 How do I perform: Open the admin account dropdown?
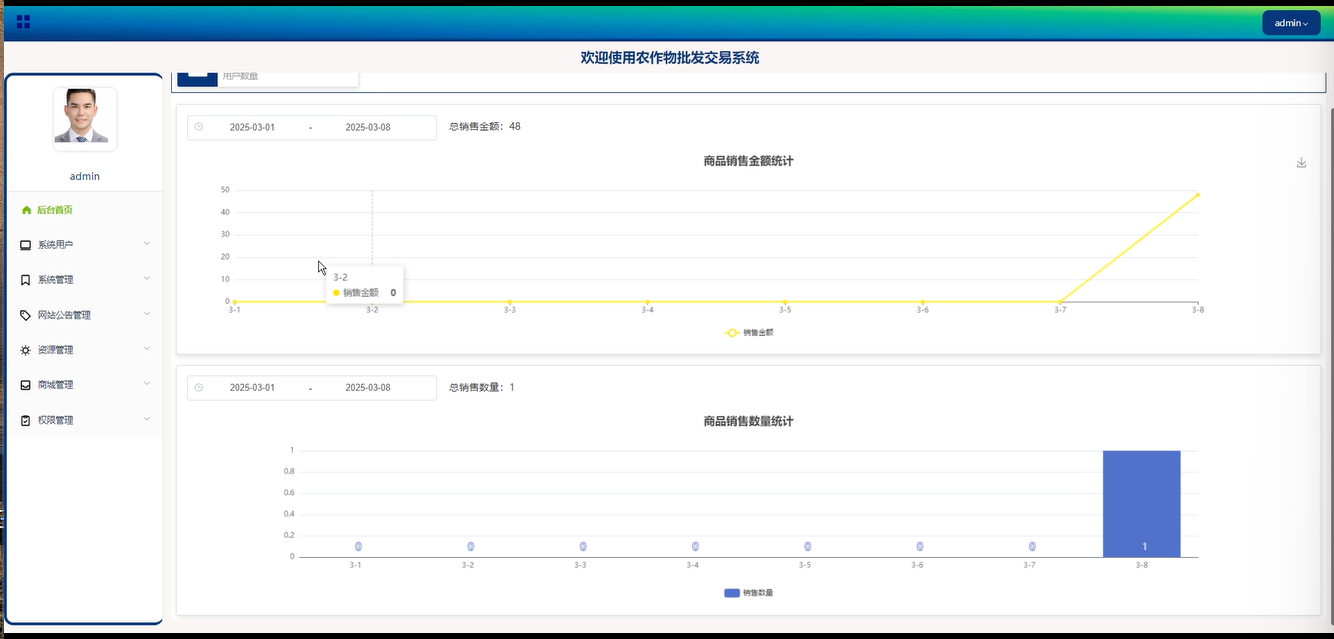click(x=1291, y=23)
